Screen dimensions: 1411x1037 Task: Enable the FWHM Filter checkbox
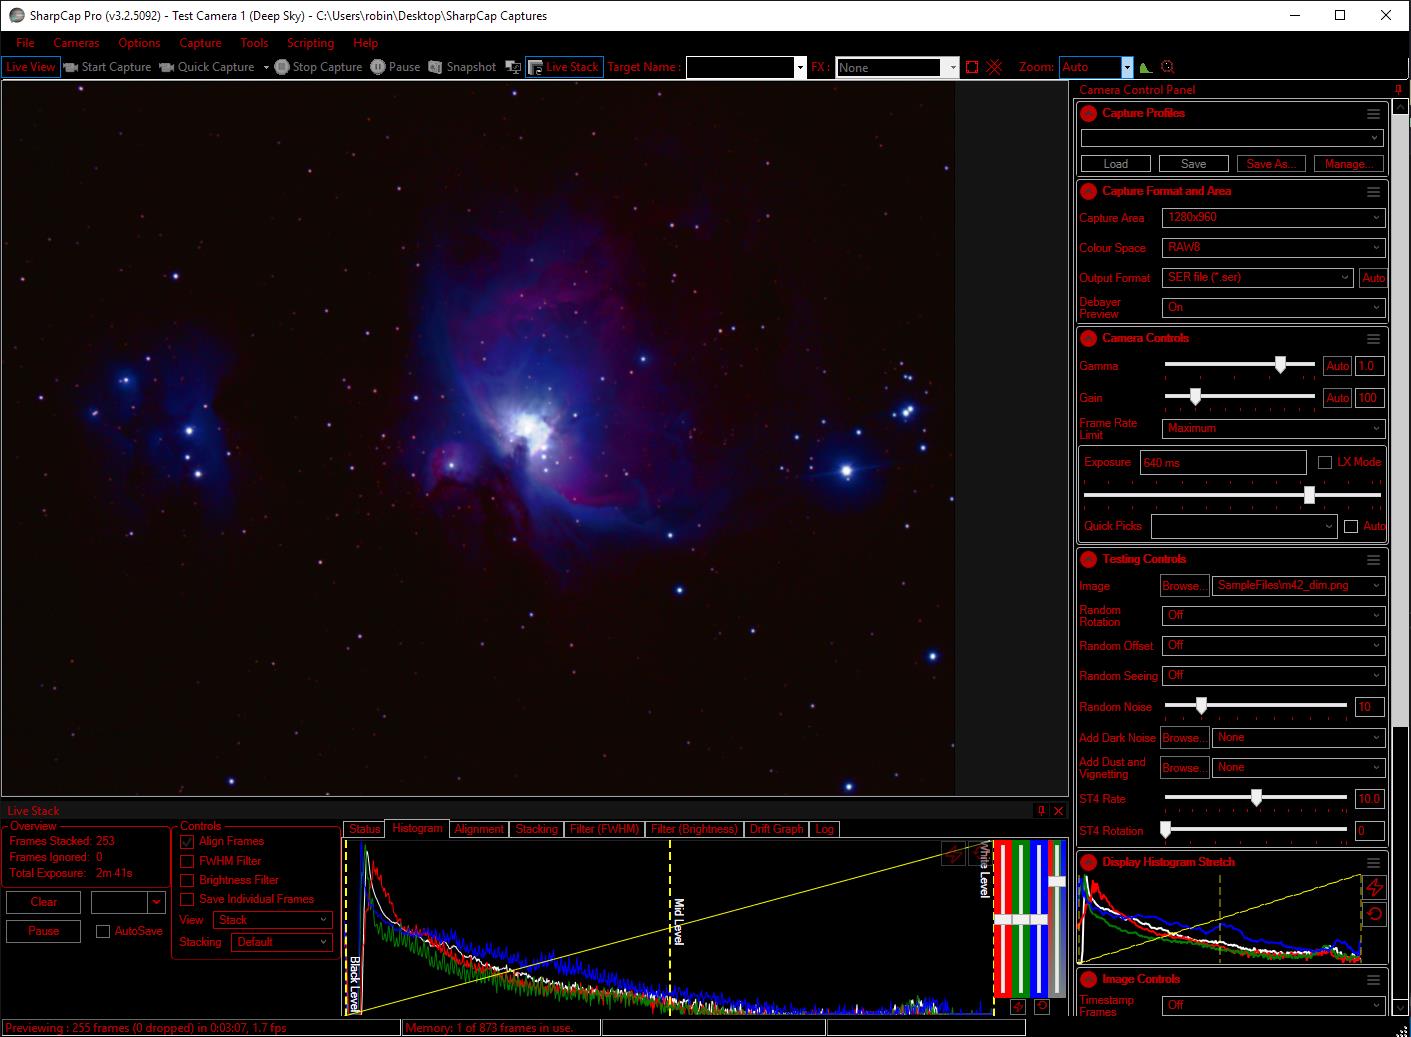click(x=187, y=861)
